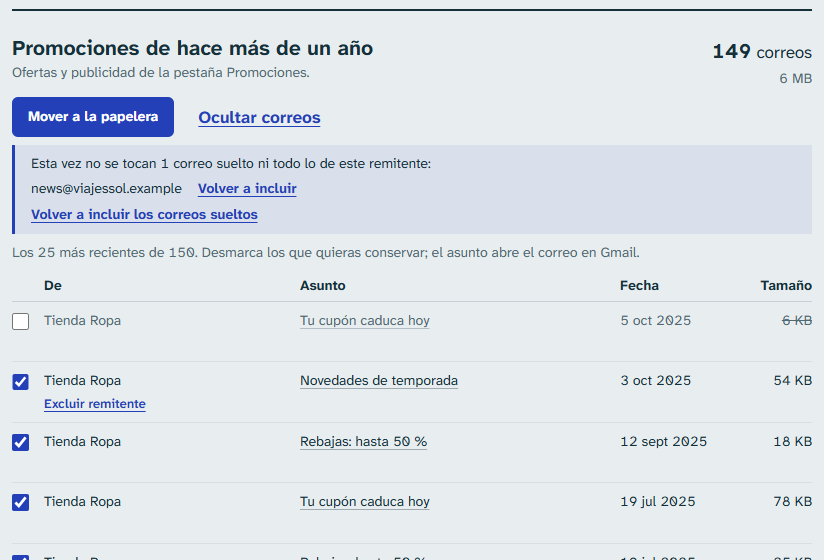Click the 'Esta vez no se tocan 1 correo suelto' notice
The width and height of the screenshot is (824, 560).
click(x=231, y=164)
